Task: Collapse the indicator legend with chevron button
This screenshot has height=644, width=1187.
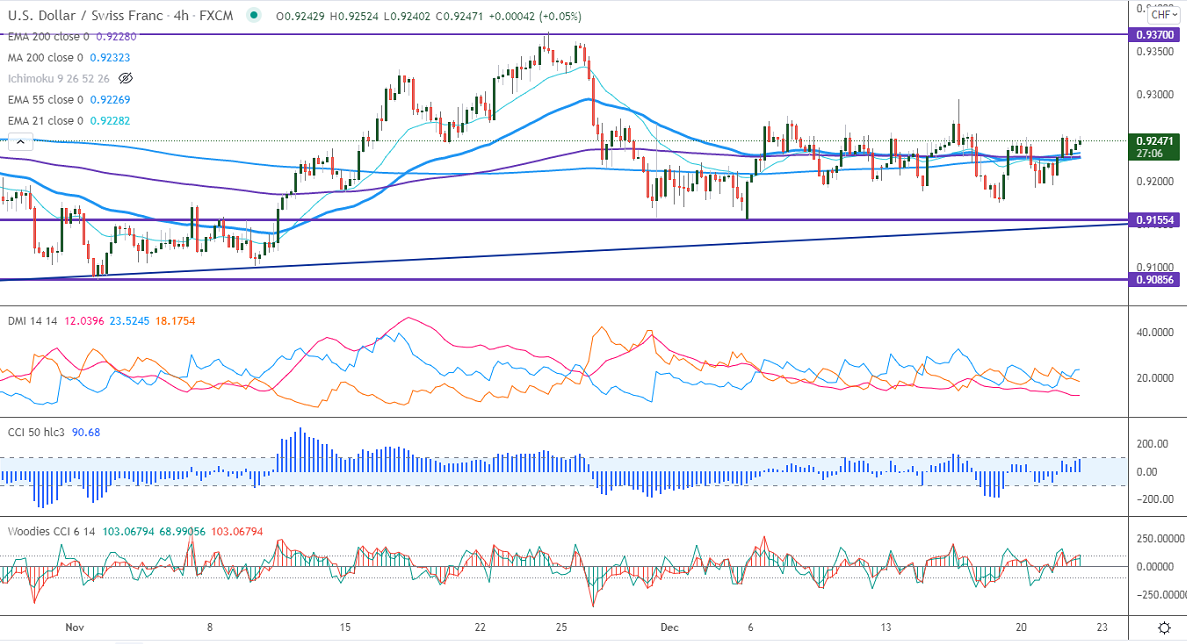Action: point(20,142)
